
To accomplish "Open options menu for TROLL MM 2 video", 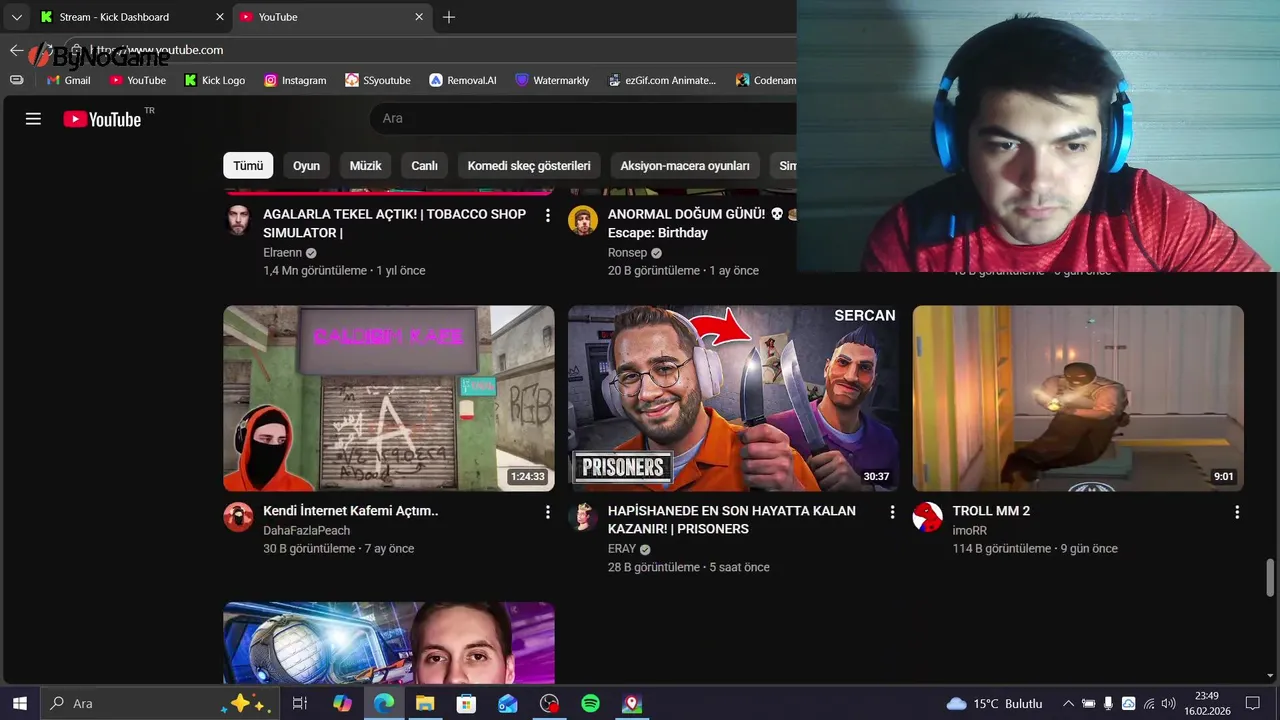I will (x=1237, y=512).
